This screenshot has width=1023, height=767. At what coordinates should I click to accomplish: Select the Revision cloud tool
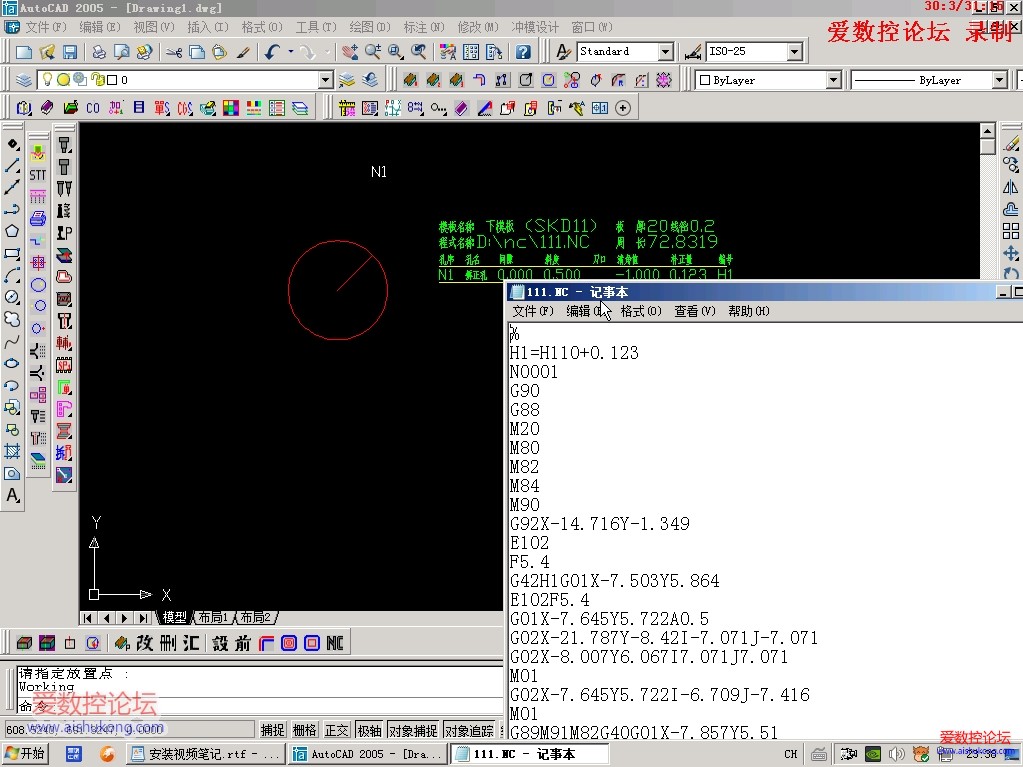(x=12, y=319)
